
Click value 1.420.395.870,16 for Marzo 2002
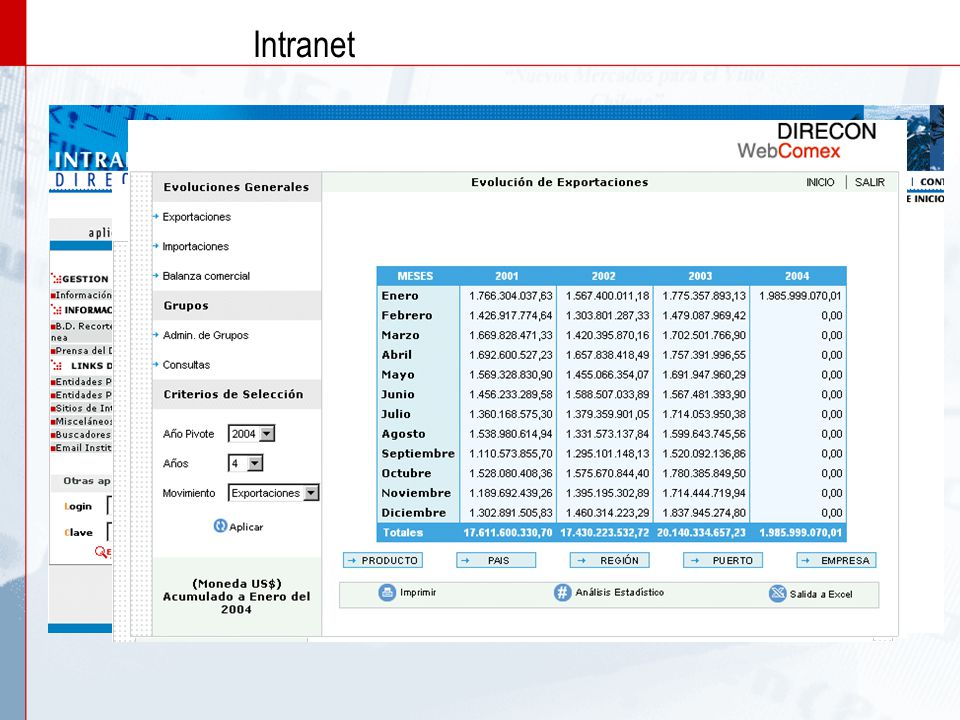[607, 335]
